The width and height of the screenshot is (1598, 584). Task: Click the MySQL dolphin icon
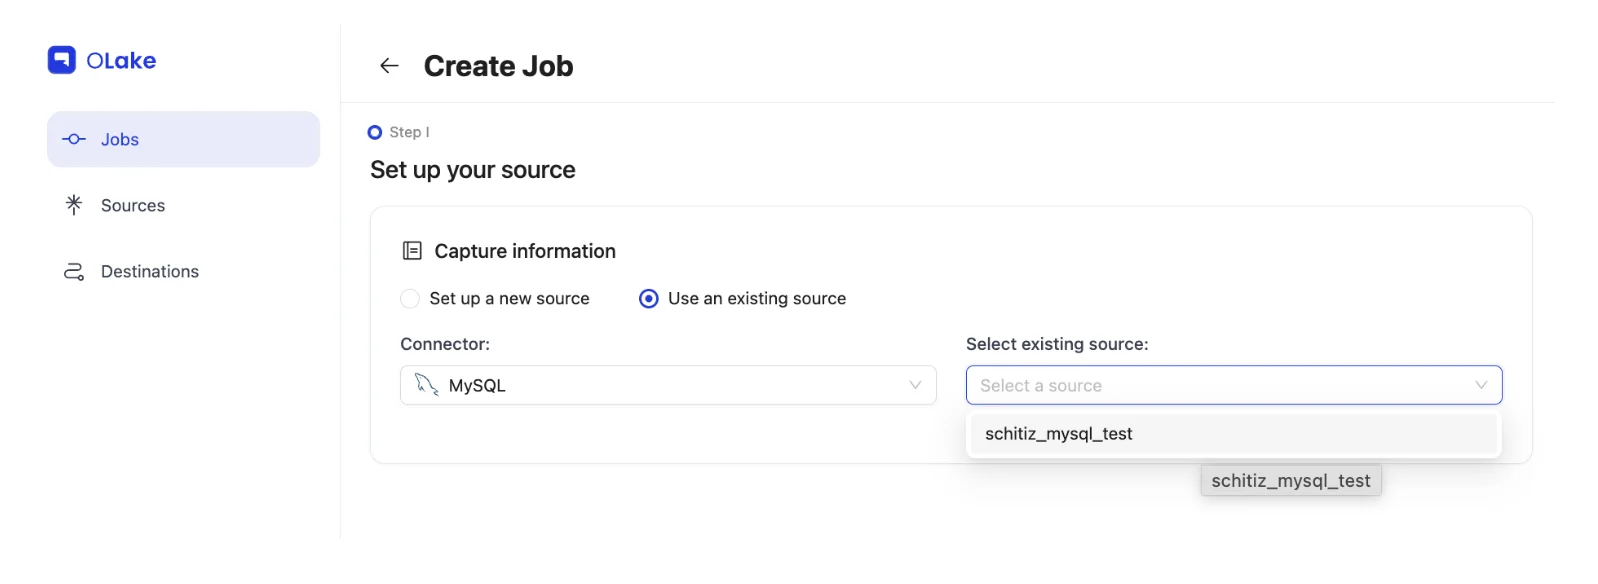coord(427,385)
